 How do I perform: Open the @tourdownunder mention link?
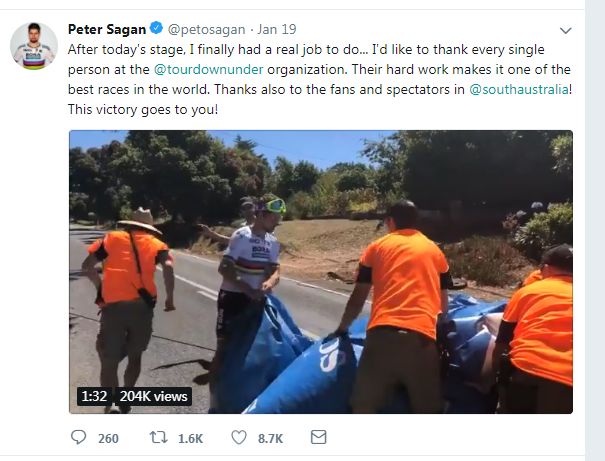(x=209, y=69)
